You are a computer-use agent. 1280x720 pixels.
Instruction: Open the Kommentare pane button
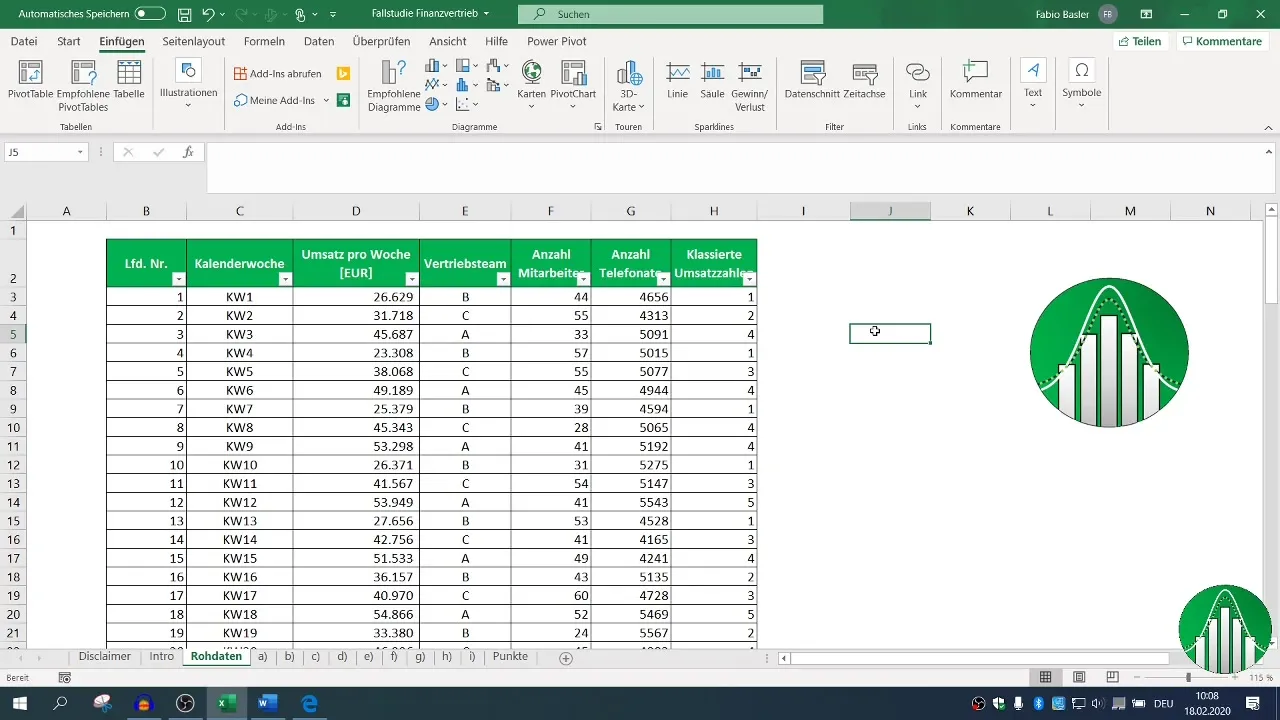(x=1222, y=41)
